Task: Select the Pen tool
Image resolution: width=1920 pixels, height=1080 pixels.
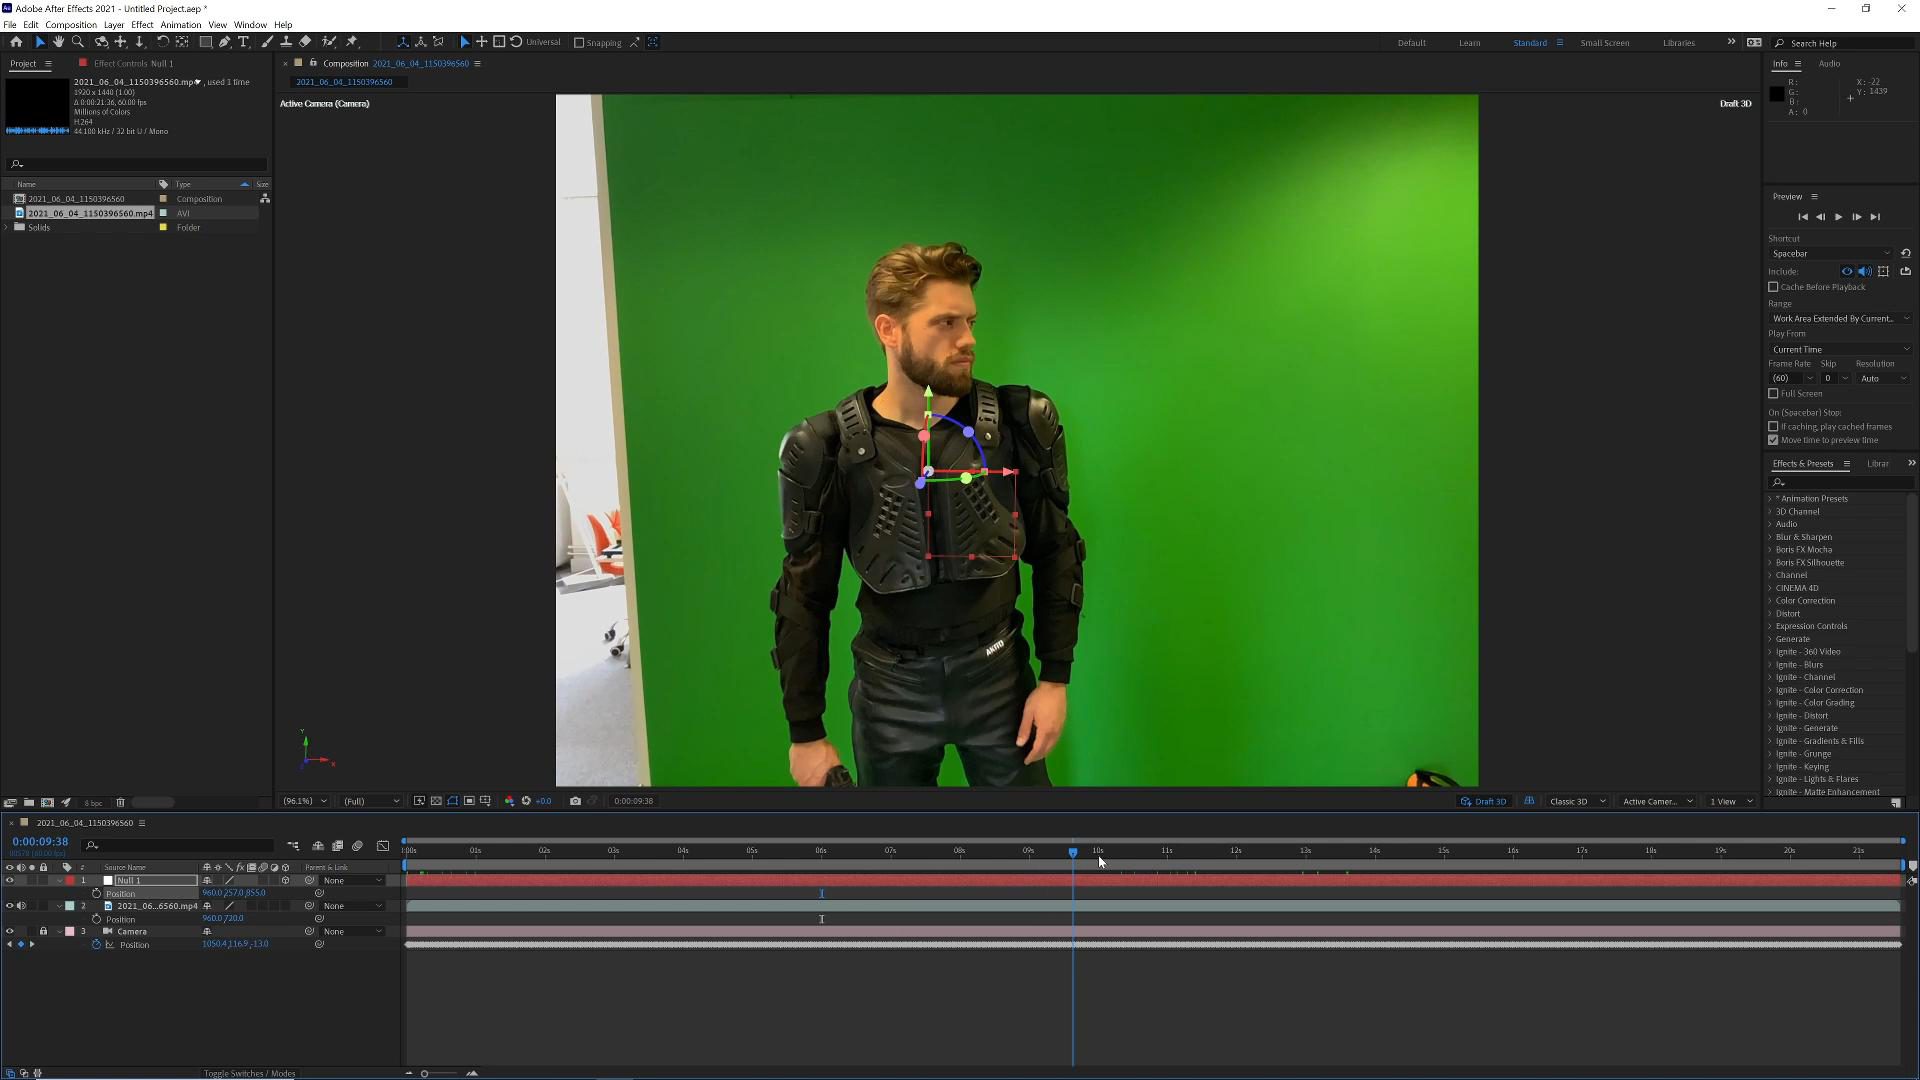Action: click(x=224, y=42)
